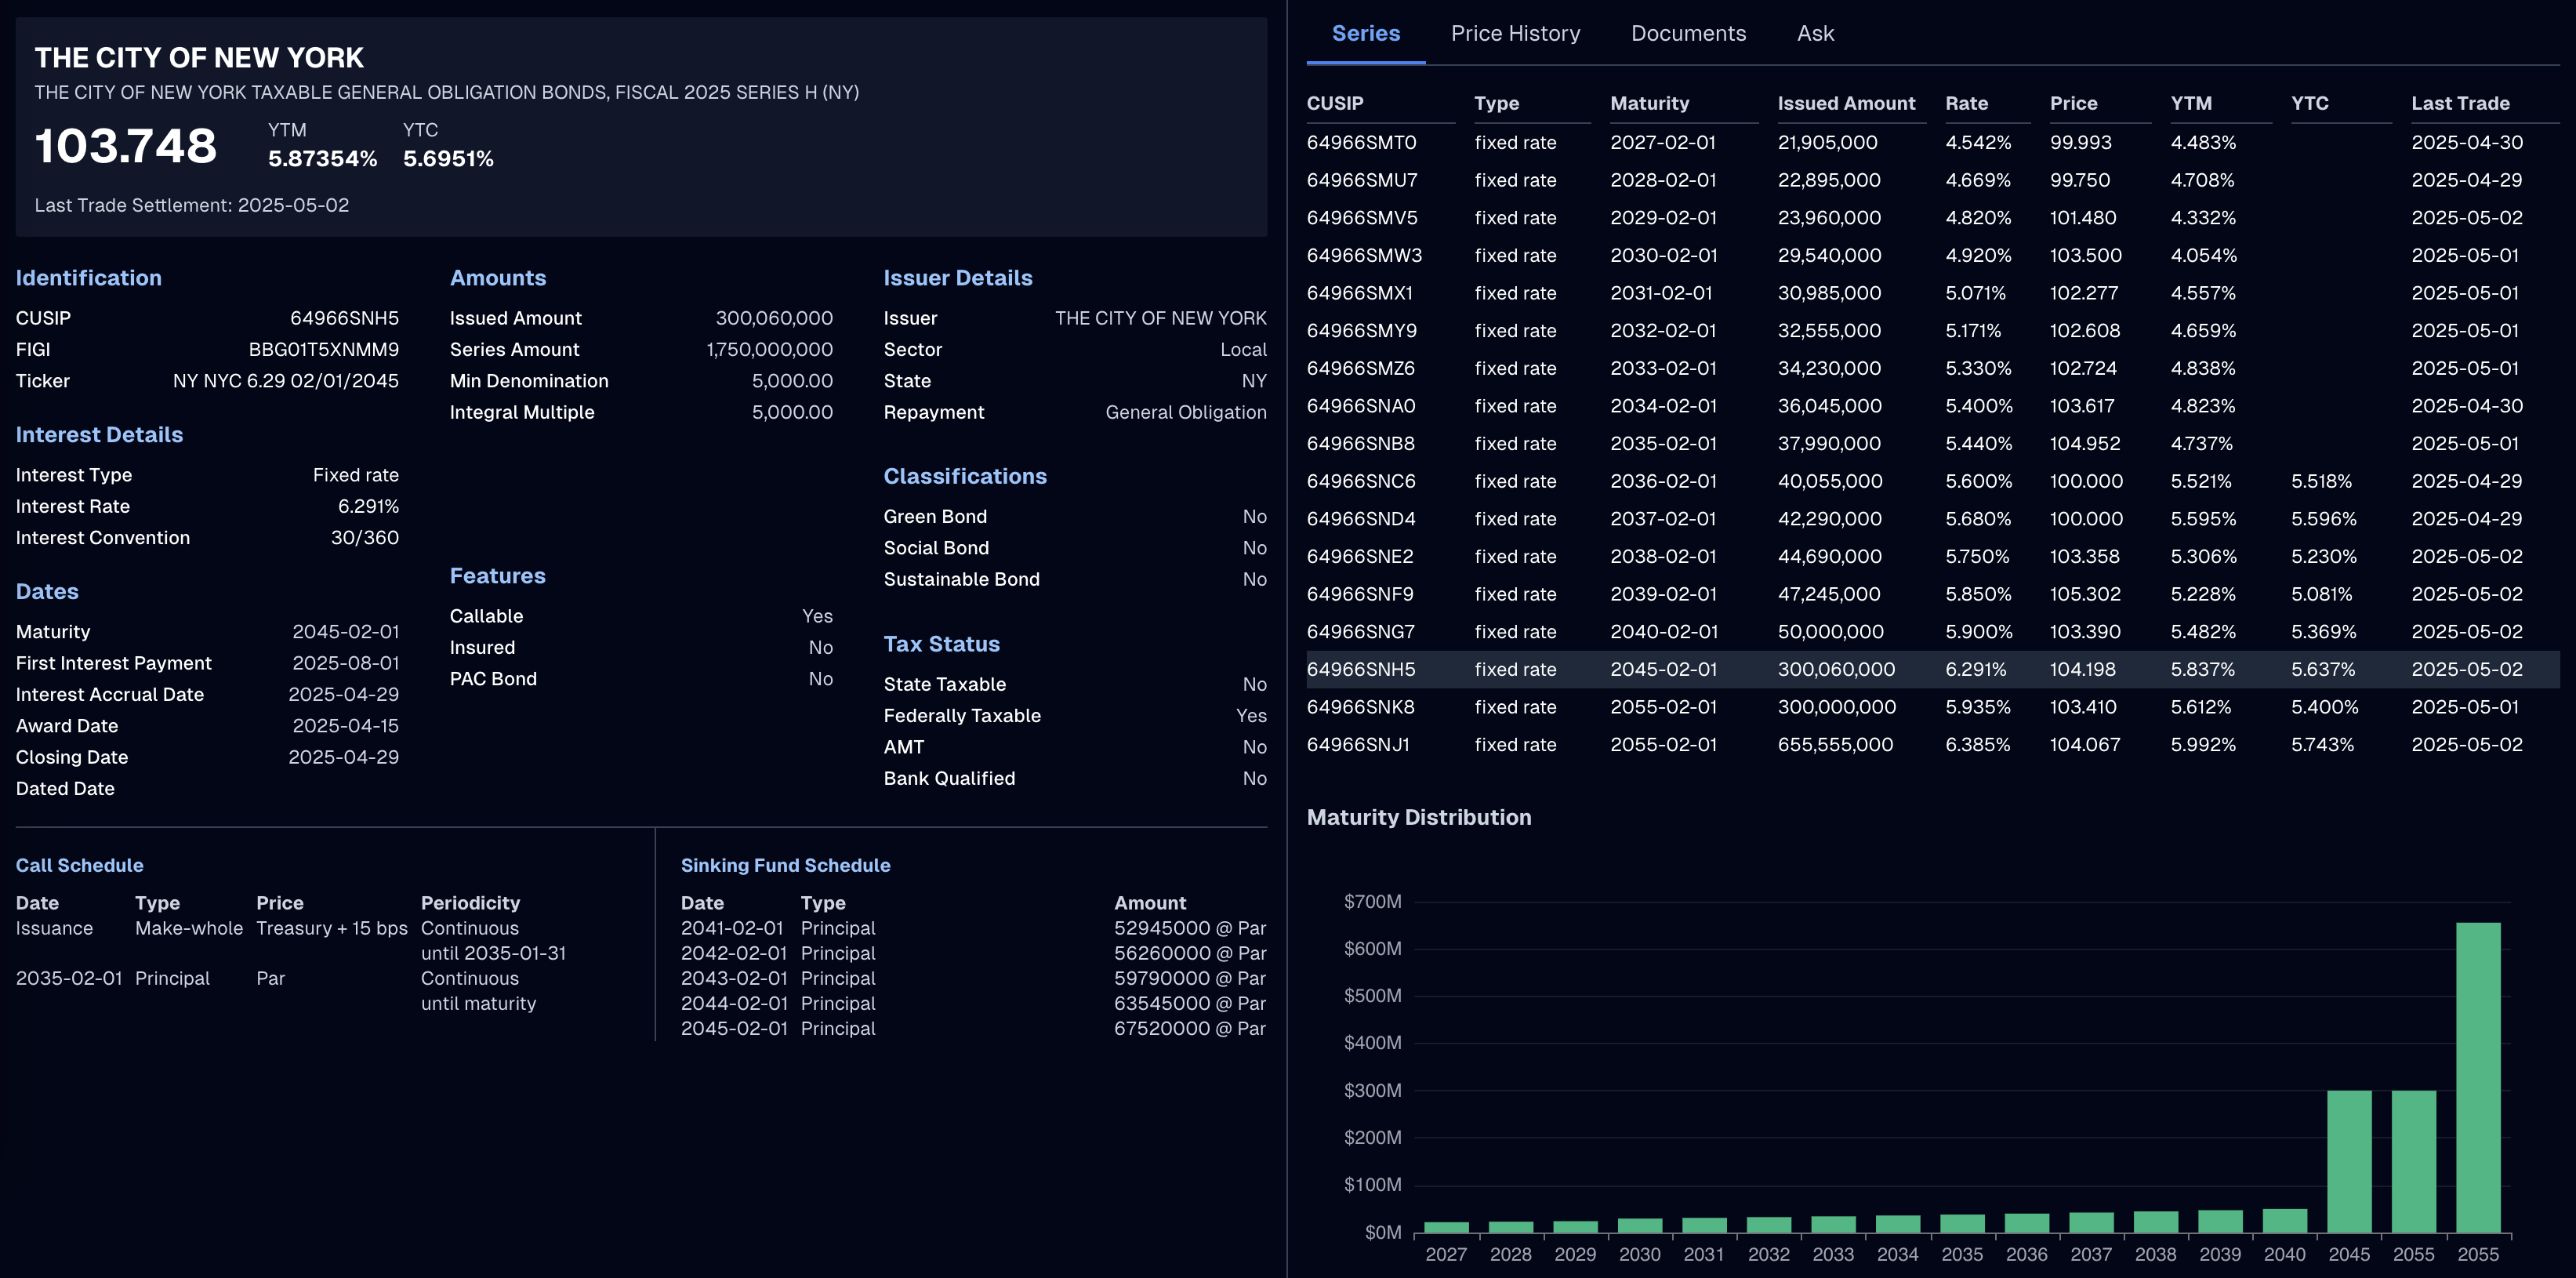Sort by Rate column header
Viewport: 2576px width, 1278px height.
point(1966,103)
